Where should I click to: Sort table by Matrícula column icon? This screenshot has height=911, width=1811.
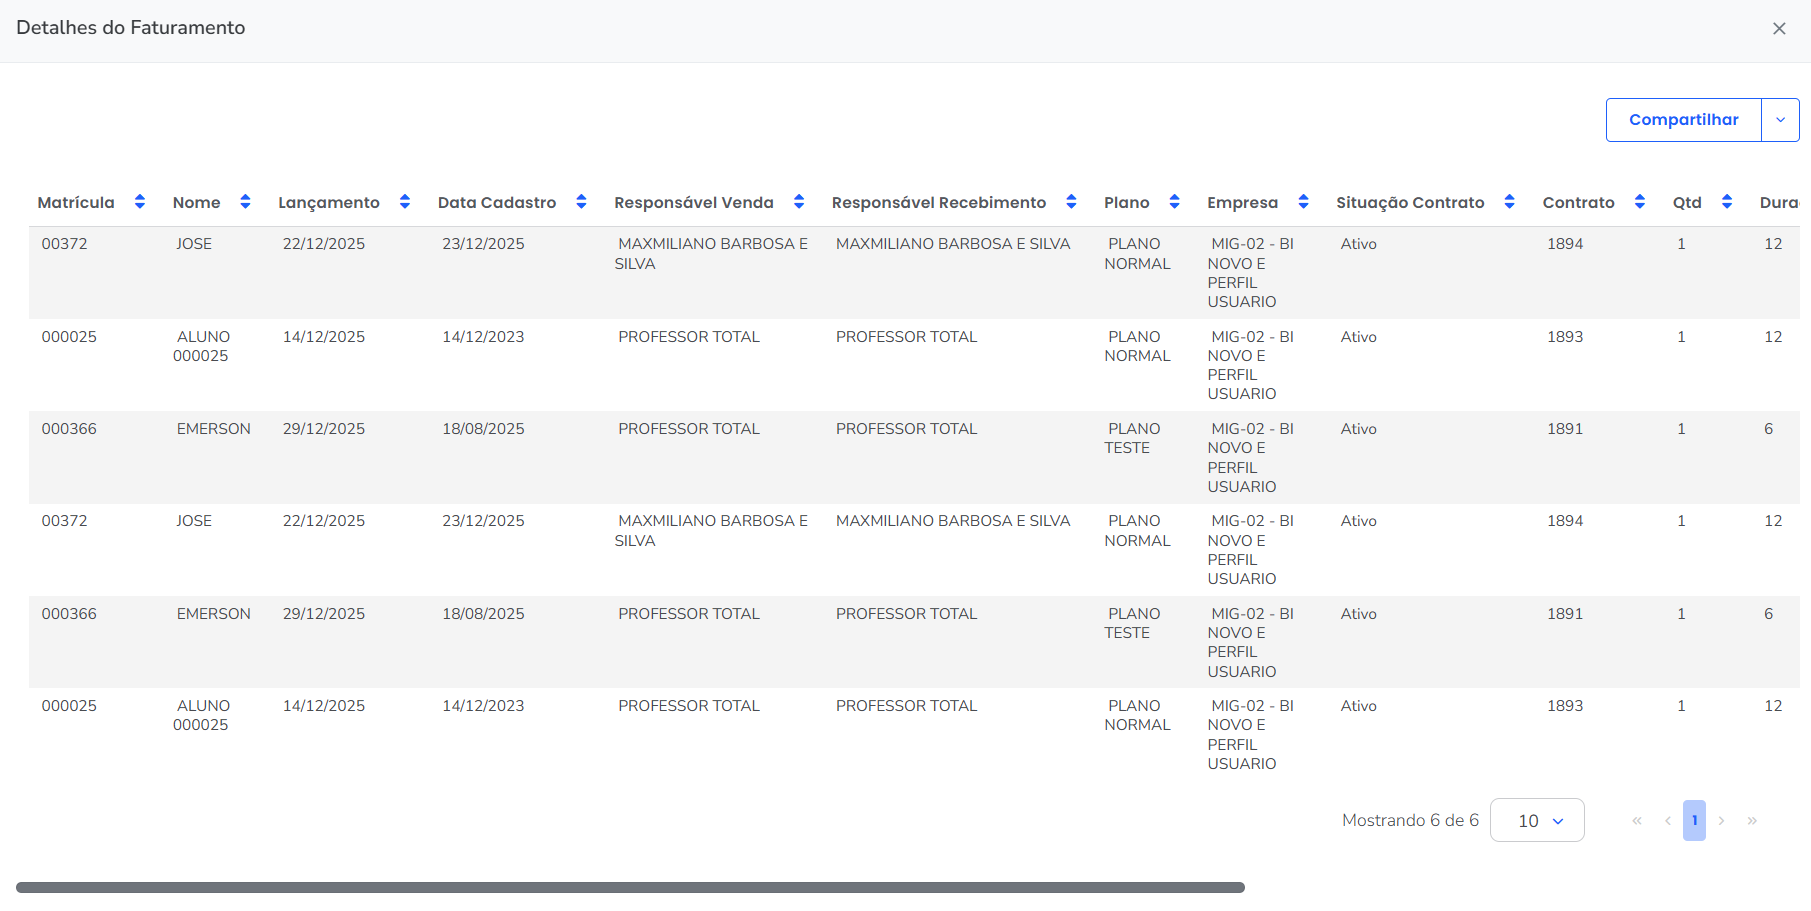[x=140, y=202]
